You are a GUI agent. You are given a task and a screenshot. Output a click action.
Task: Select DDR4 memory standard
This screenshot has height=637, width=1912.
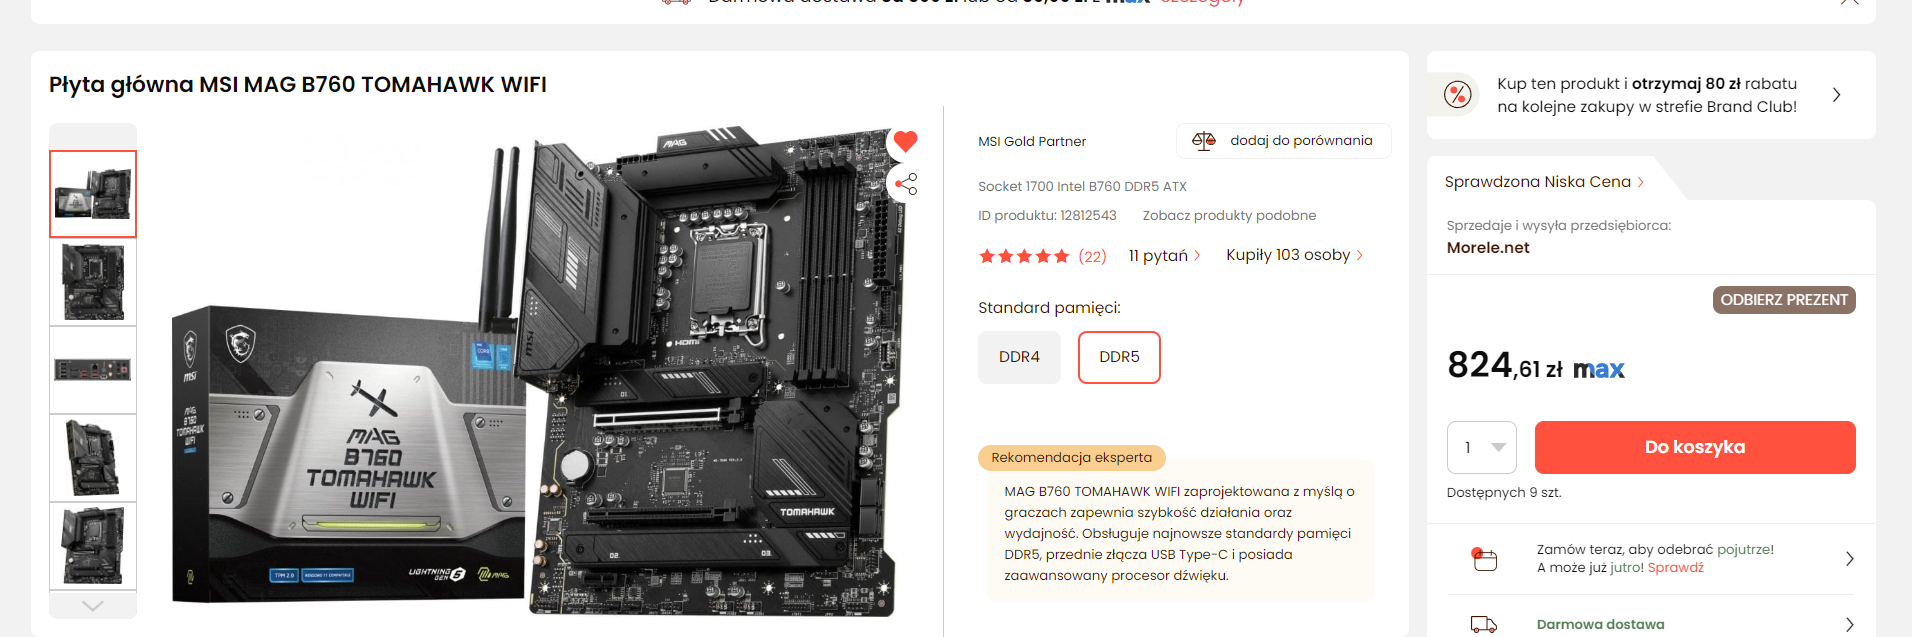point(1019,357)
